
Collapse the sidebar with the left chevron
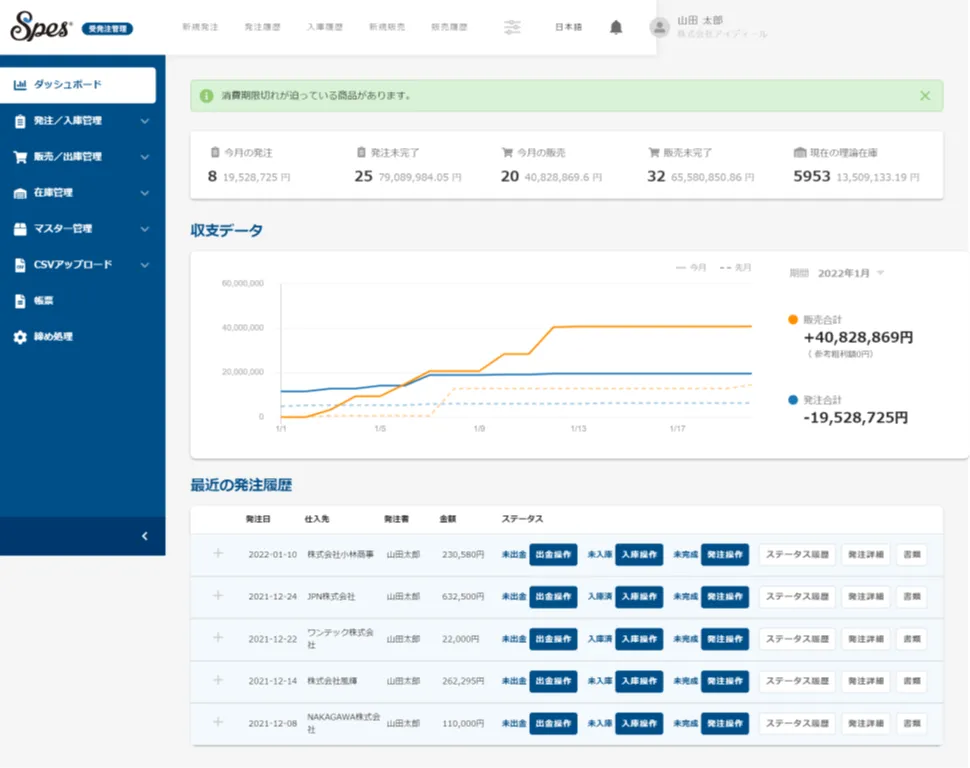click(x=144, y=537)
